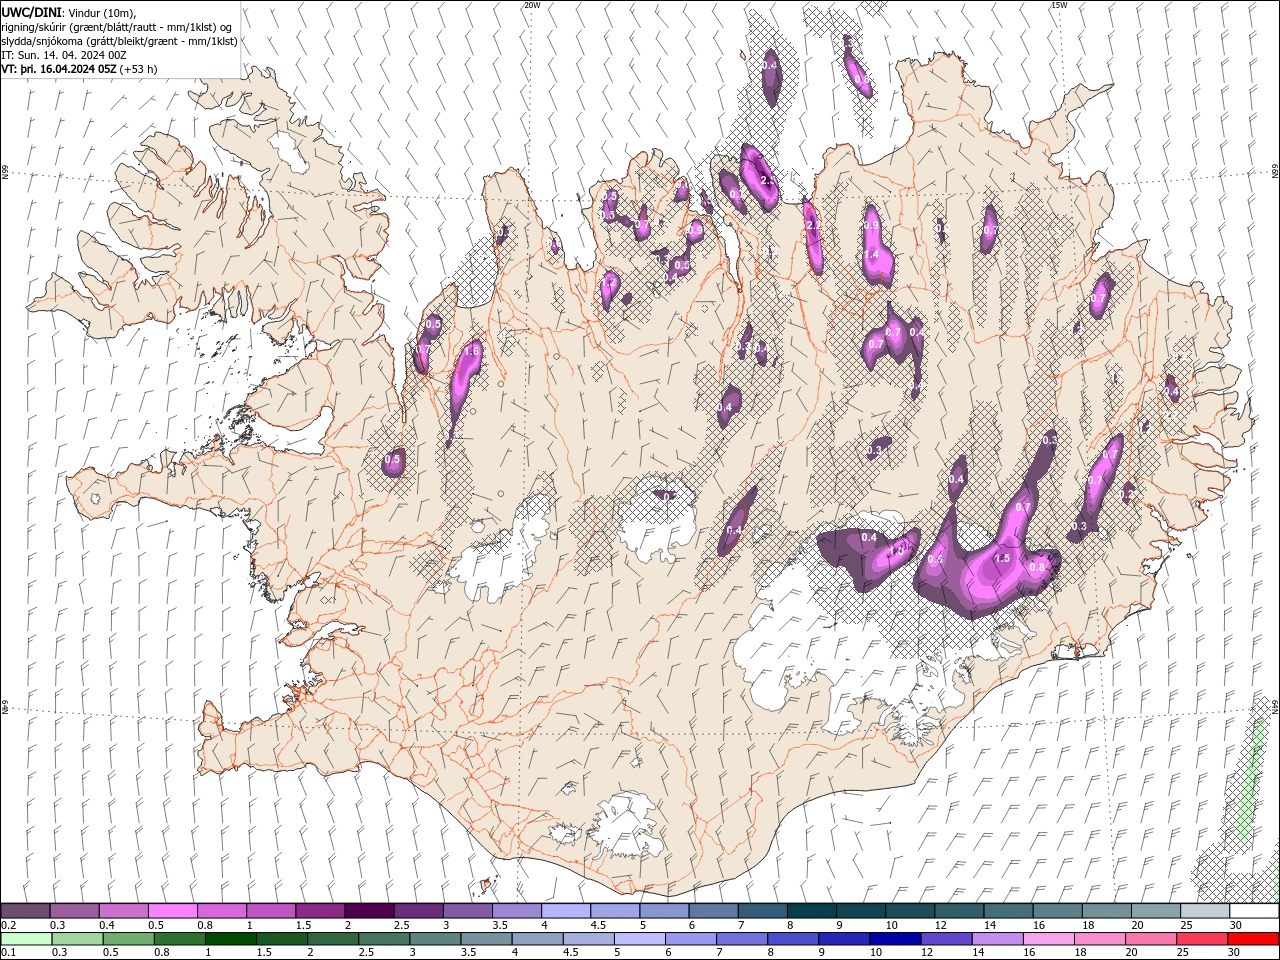The height and width of the screenshot is (960, 1280).
Task: Select pale green rain swatch between 0.1 and 0.3
Action: point(26,939)
